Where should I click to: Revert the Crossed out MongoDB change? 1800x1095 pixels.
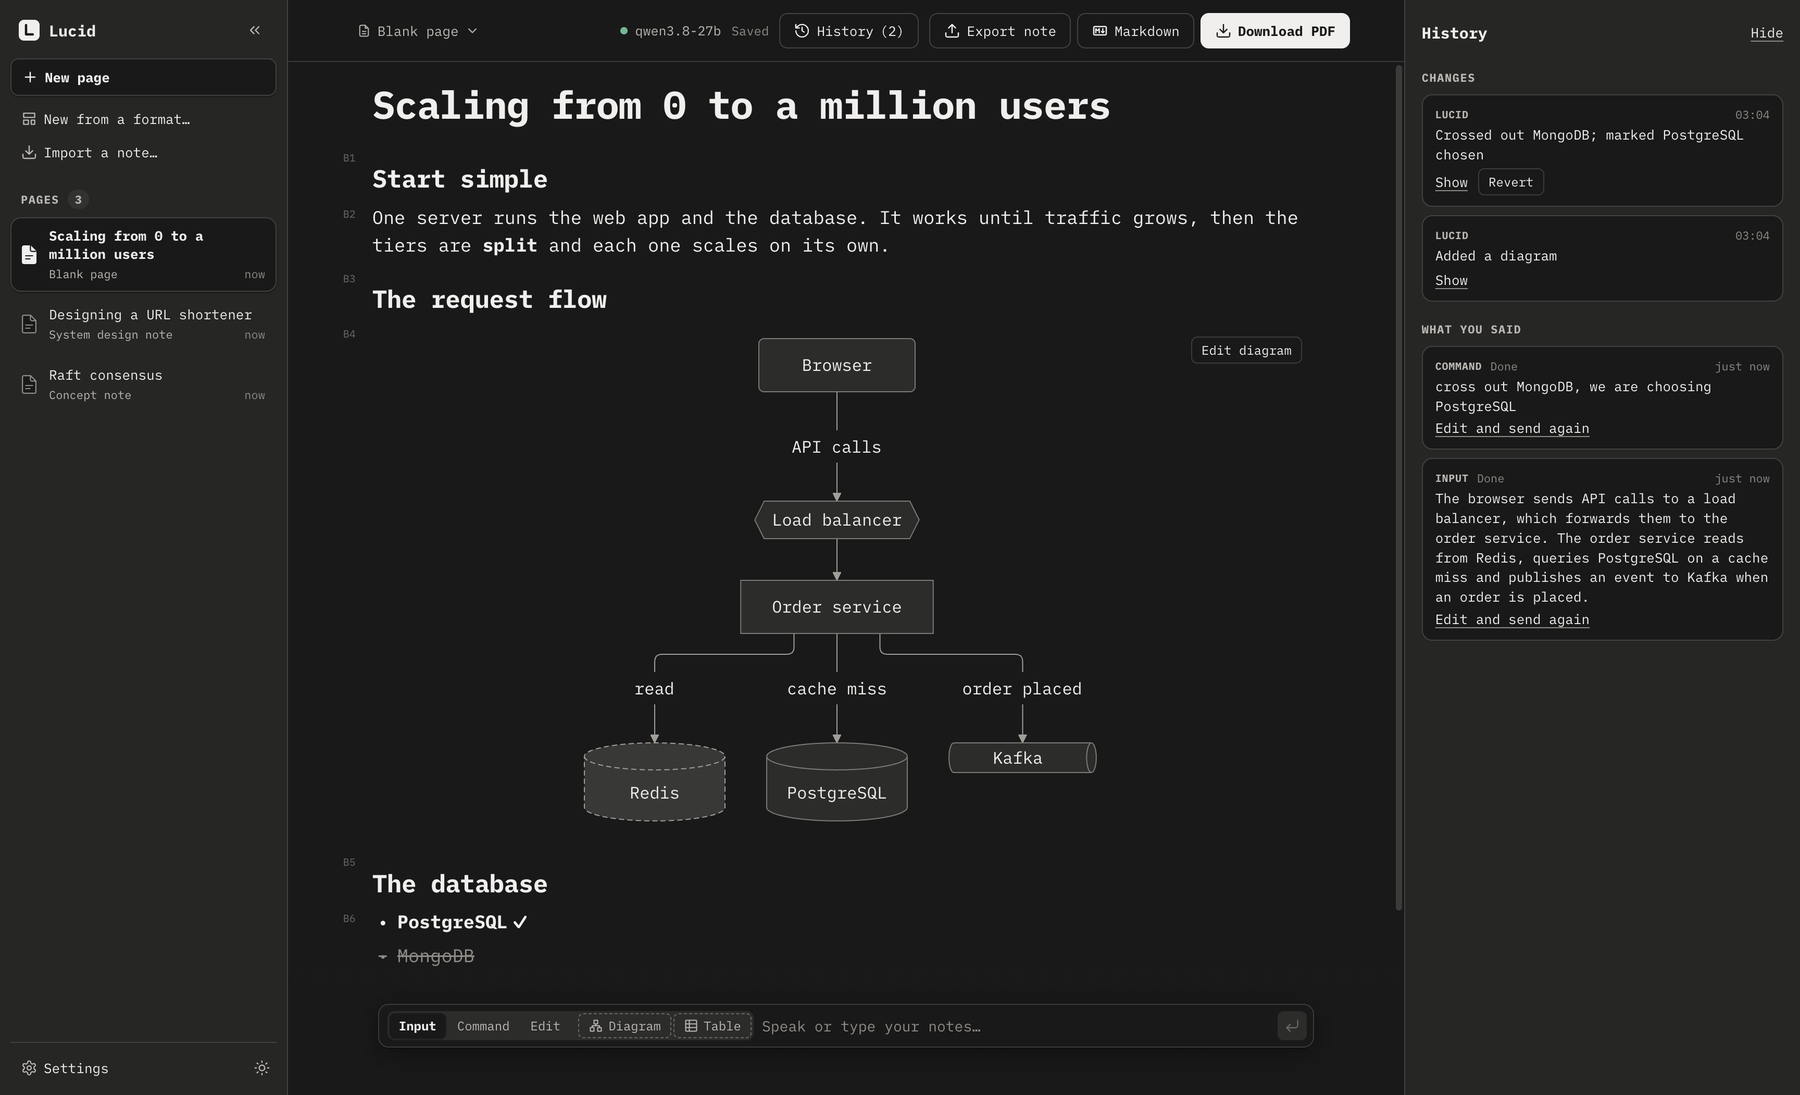pyautogui.click(x=1510, y=182)
